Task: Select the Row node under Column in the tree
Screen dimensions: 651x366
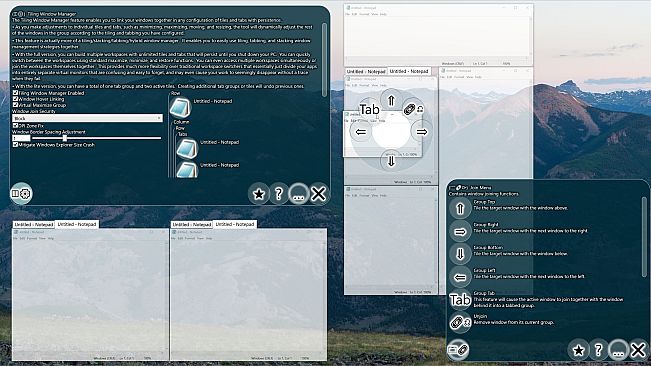Action: (x=180, y=128)
